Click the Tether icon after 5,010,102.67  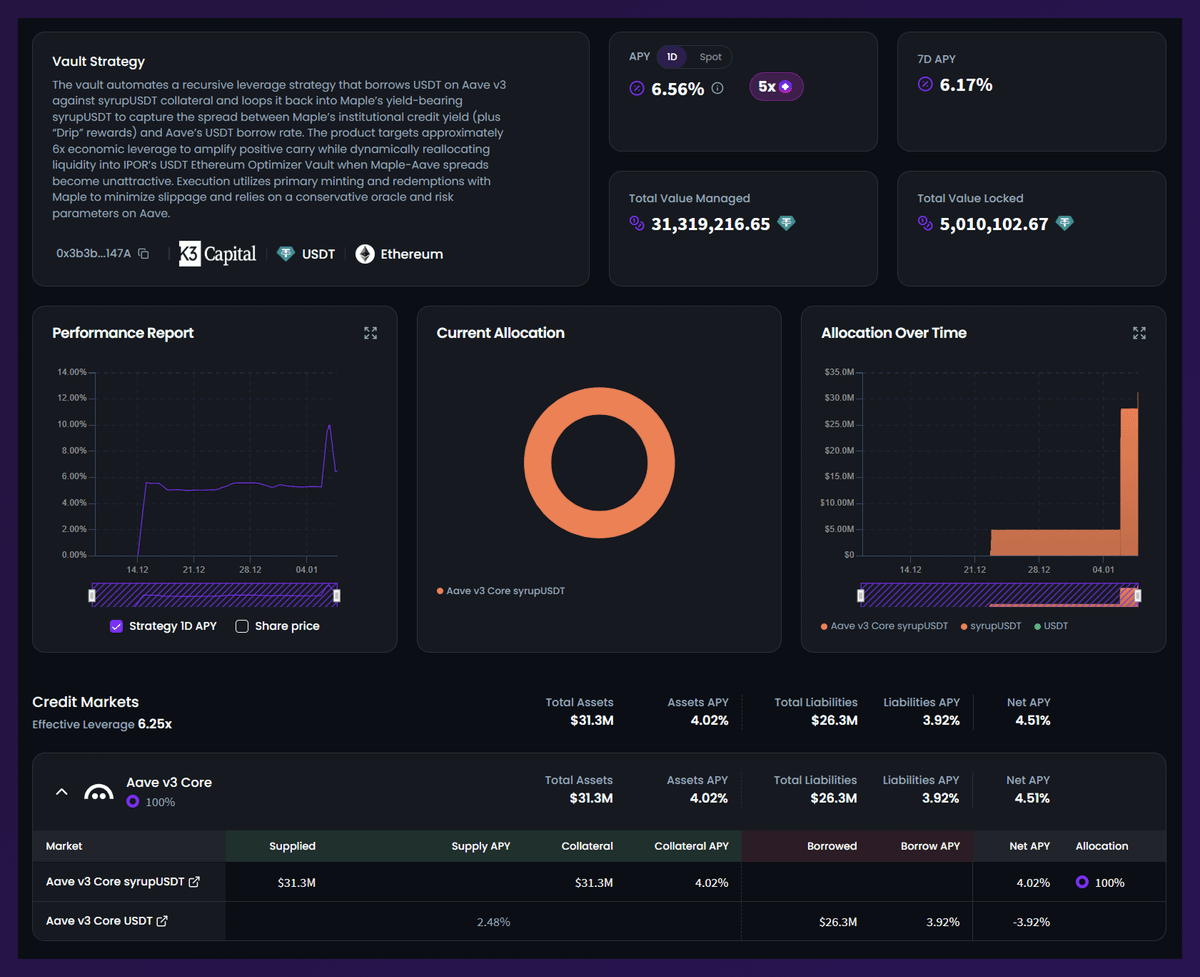point(1065,223)
